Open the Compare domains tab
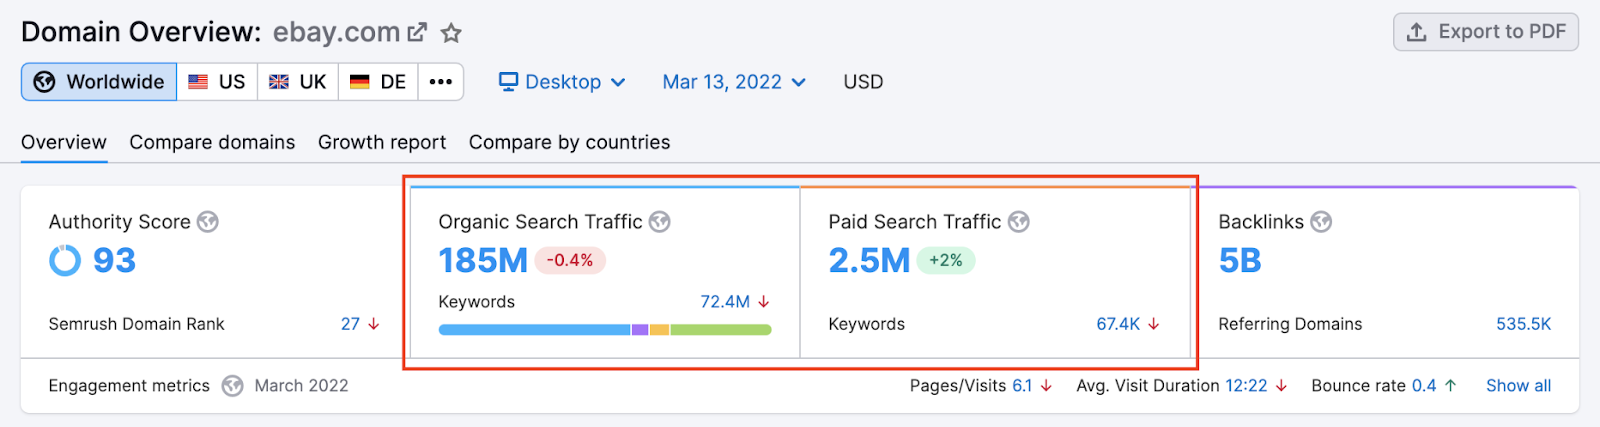This screenshot has width=1600, height=427. [212, 142]
